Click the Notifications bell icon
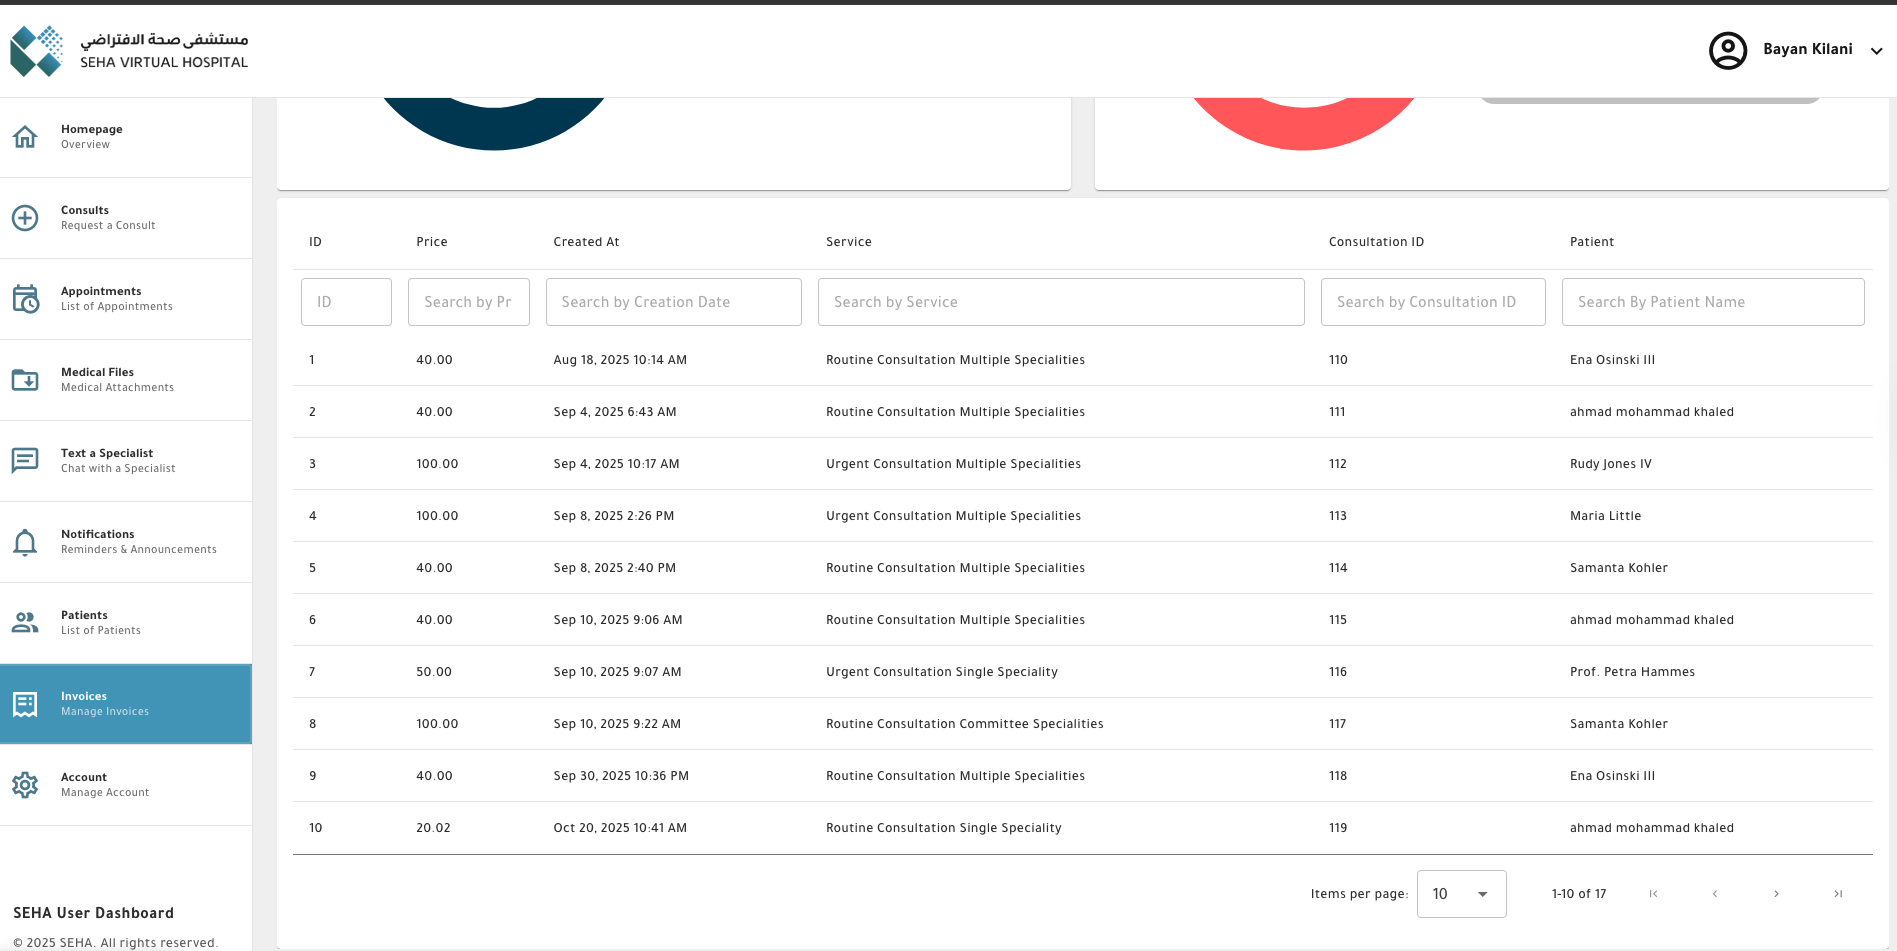 point(25,542)
